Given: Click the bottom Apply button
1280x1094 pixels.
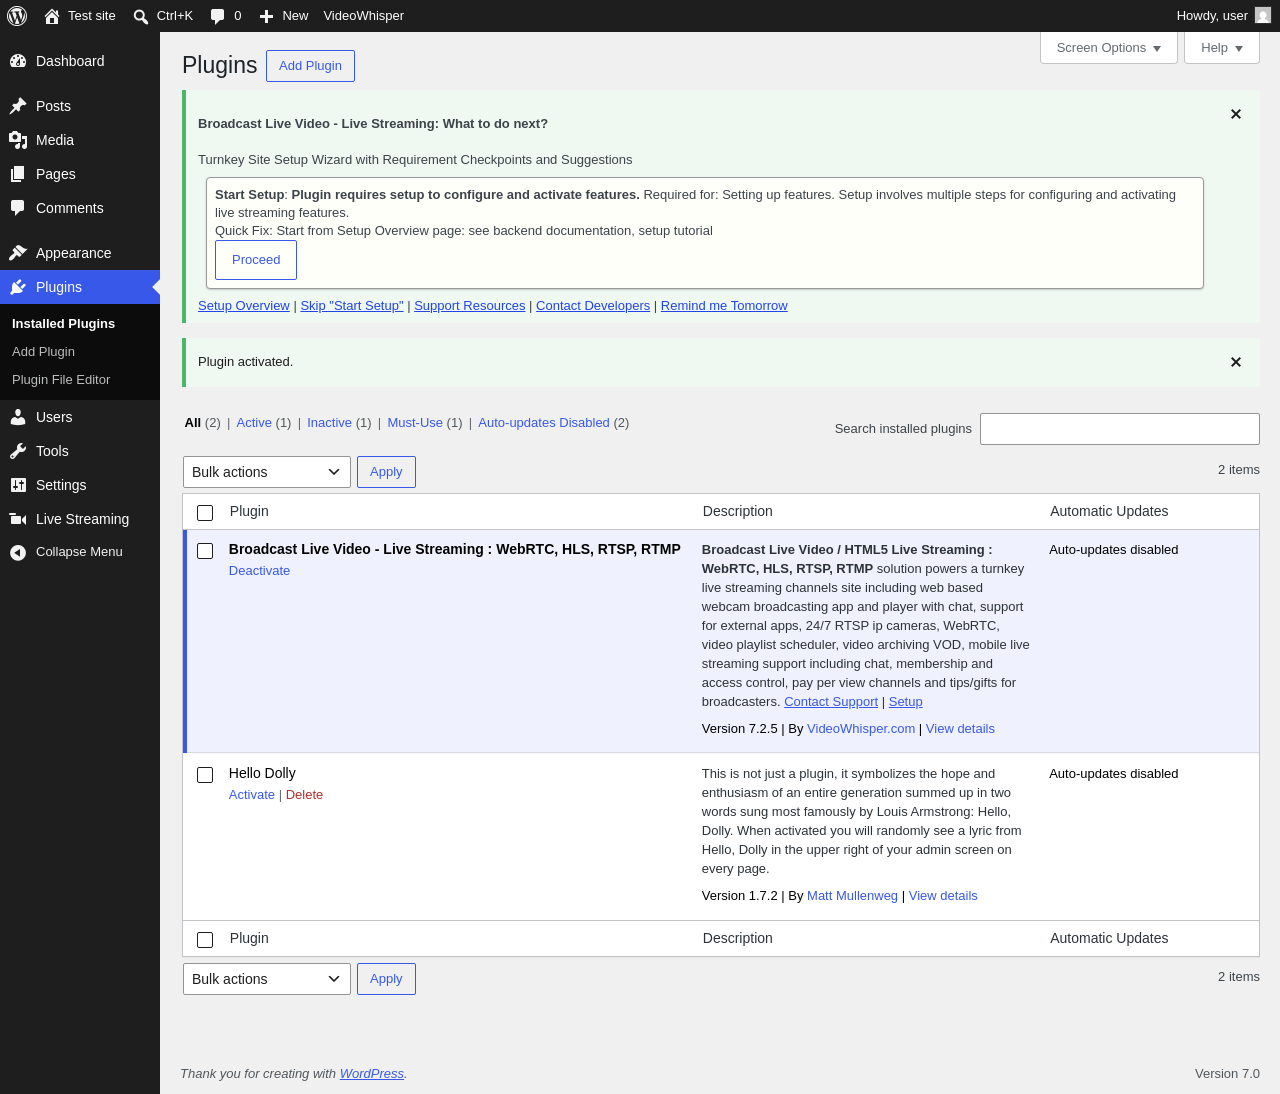Looking at the screenshot, I should coord(386,979).
